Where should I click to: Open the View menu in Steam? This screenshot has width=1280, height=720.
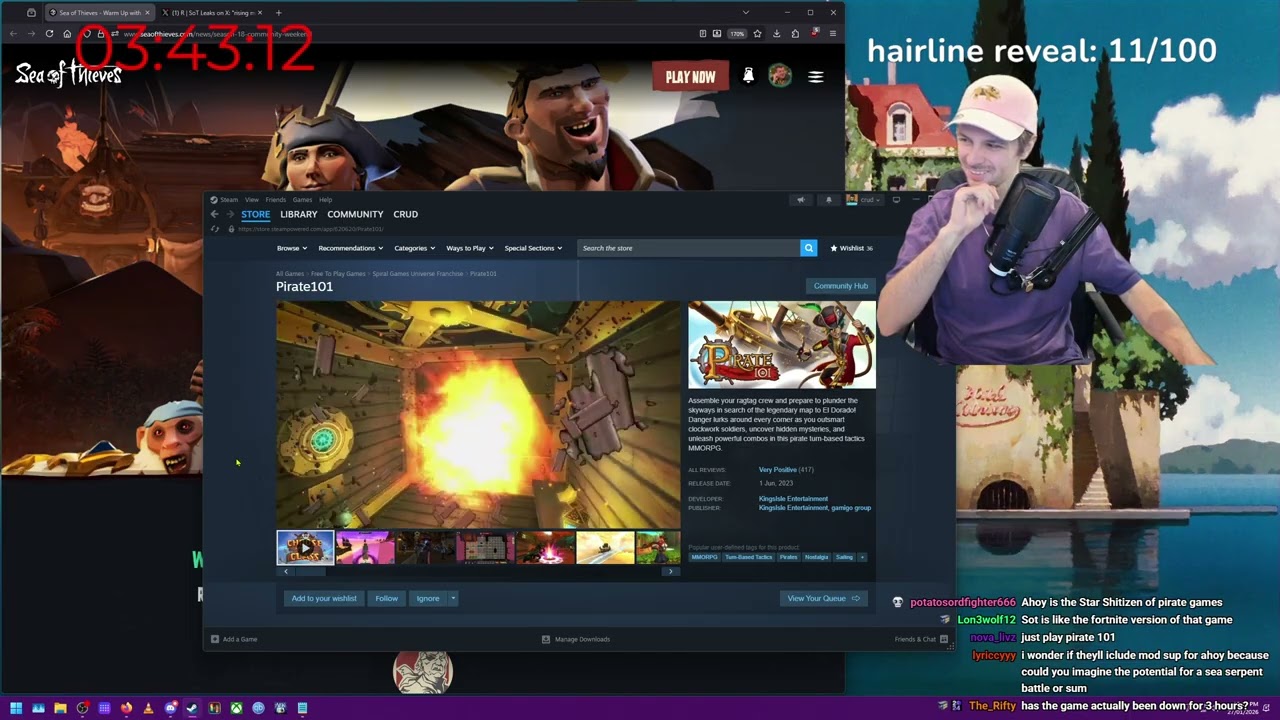(x=252, y=200)
